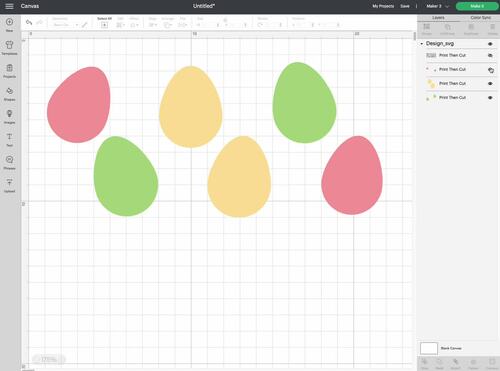The width and height of the screenshot is (500, 371).
Task: Toggle visibility of second Print Then Cut layer
Action: coord(491,70)
